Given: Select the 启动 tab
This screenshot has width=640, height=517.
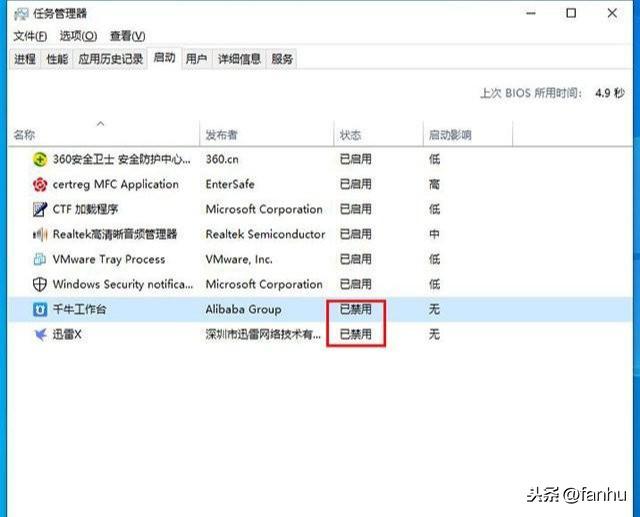Looking at the screenshot, I should [164, 58].
